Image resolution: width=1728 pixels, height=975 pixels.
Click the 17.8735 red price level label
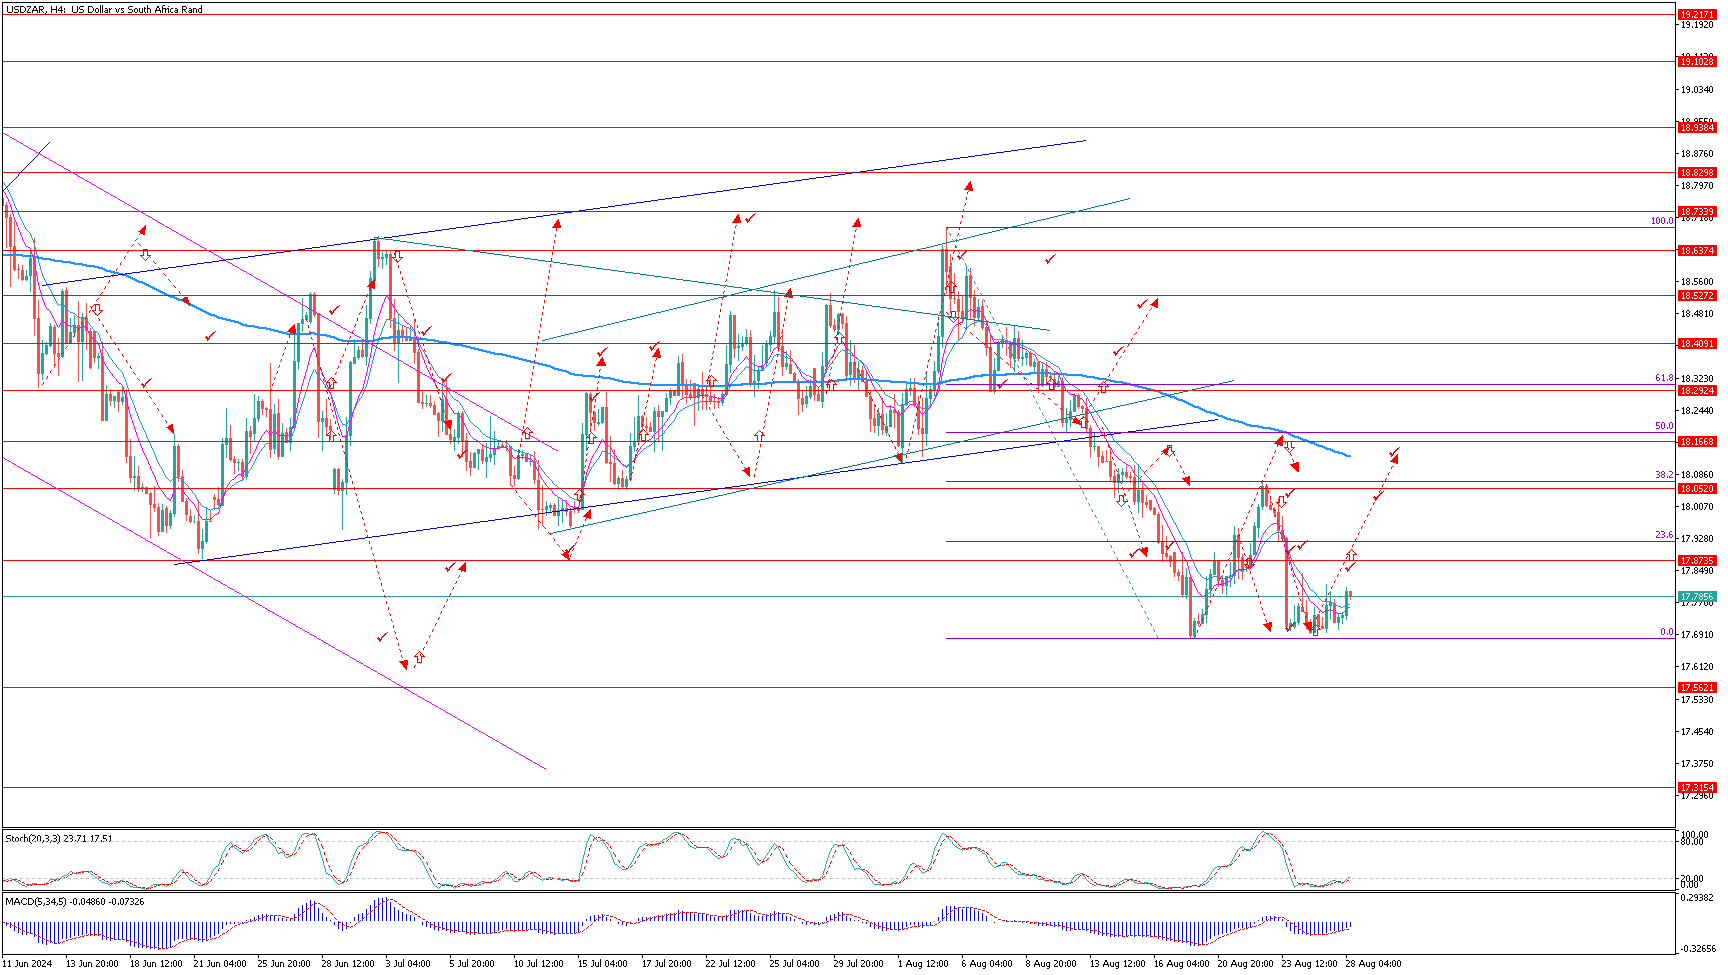click(1697, 561)
